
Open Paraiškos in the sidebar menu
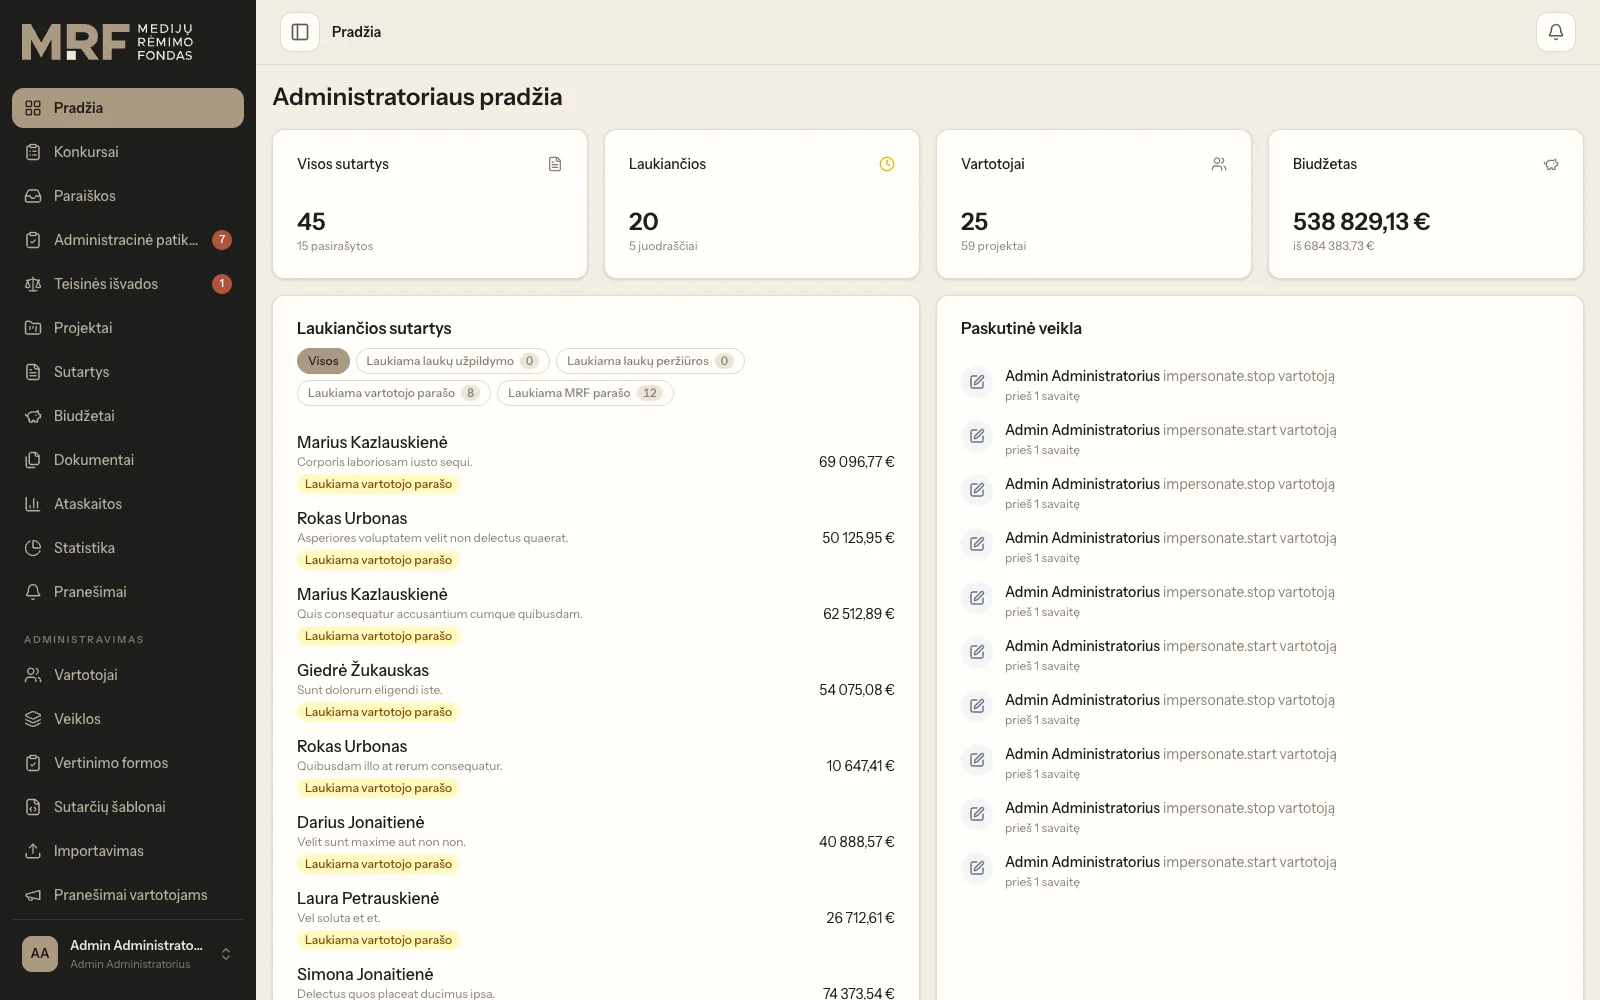click(128, 196)
